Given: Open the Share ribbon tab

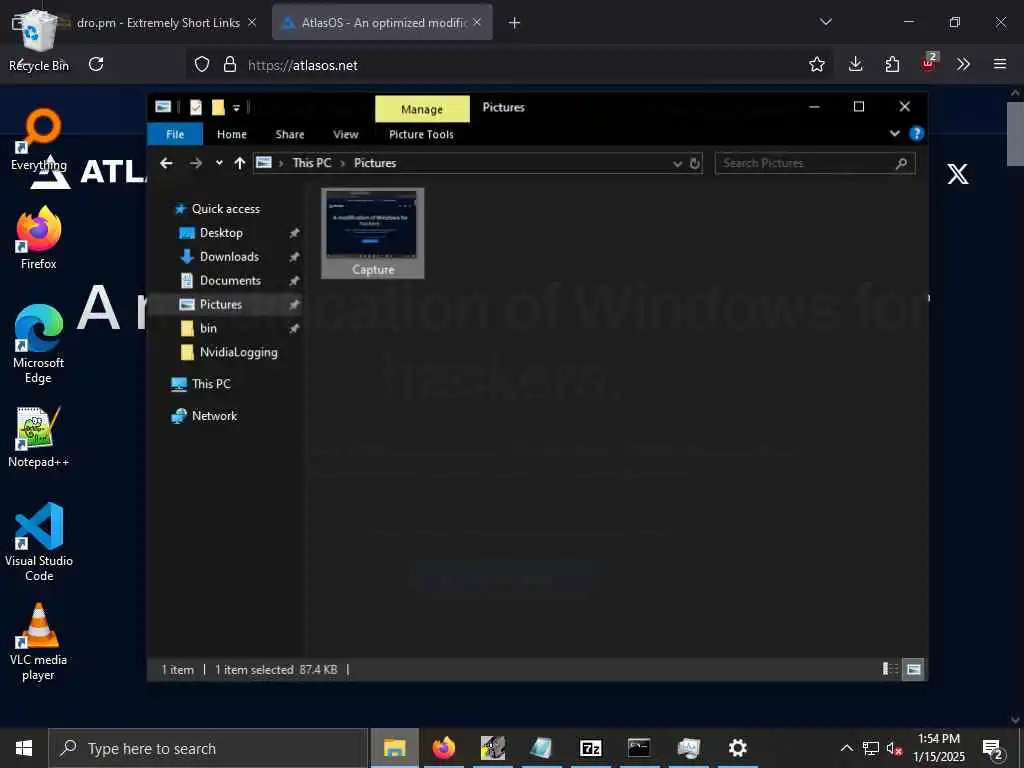Looking at the screenshot, I should point(290,134).
